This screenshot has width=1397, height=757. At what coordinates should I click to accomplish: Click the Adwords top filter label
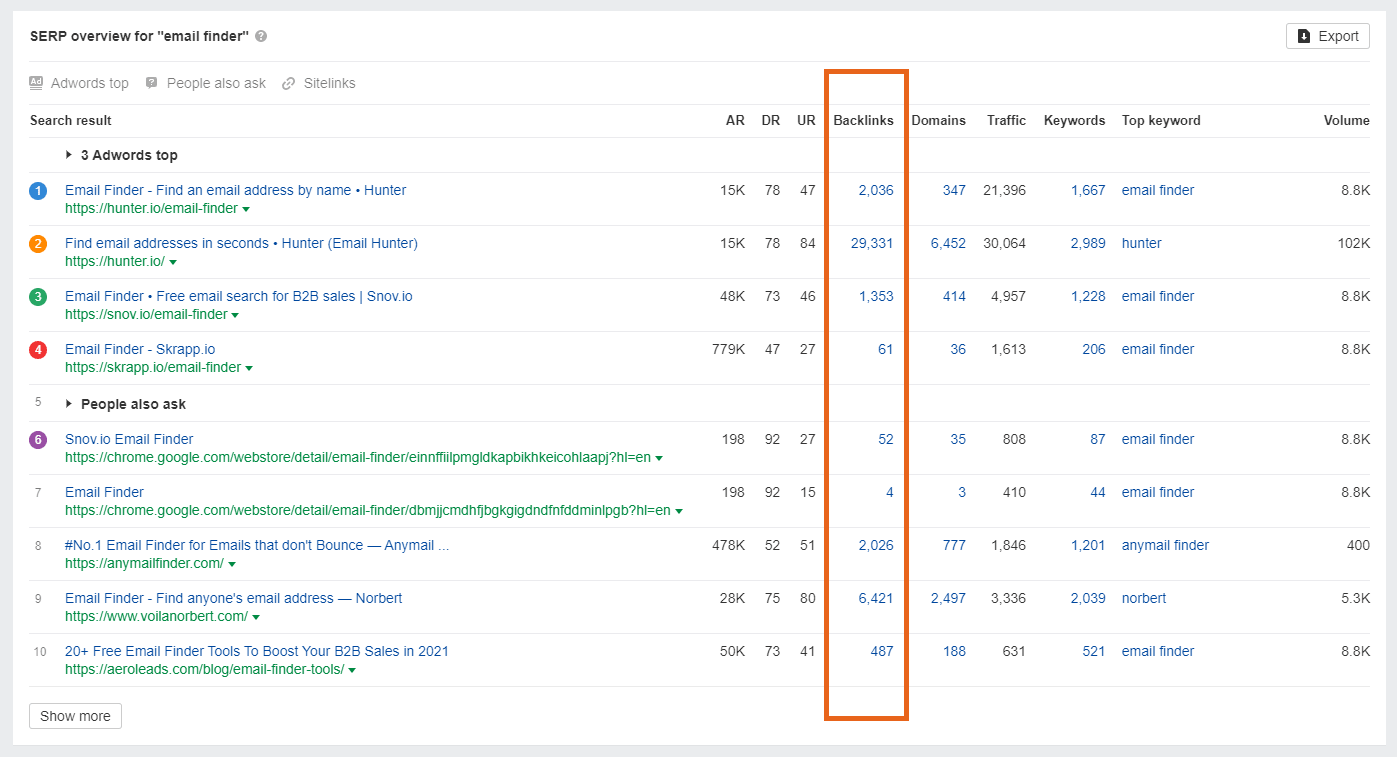coord(90,83)
